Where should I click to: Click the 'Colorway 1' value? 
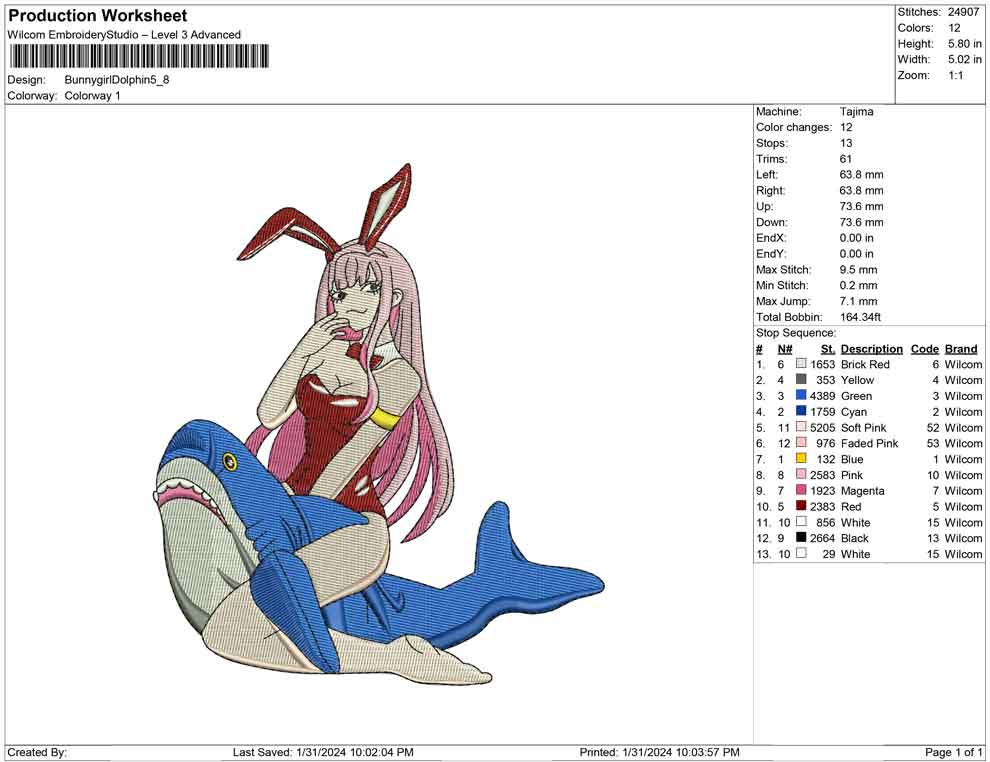[92, 95]
